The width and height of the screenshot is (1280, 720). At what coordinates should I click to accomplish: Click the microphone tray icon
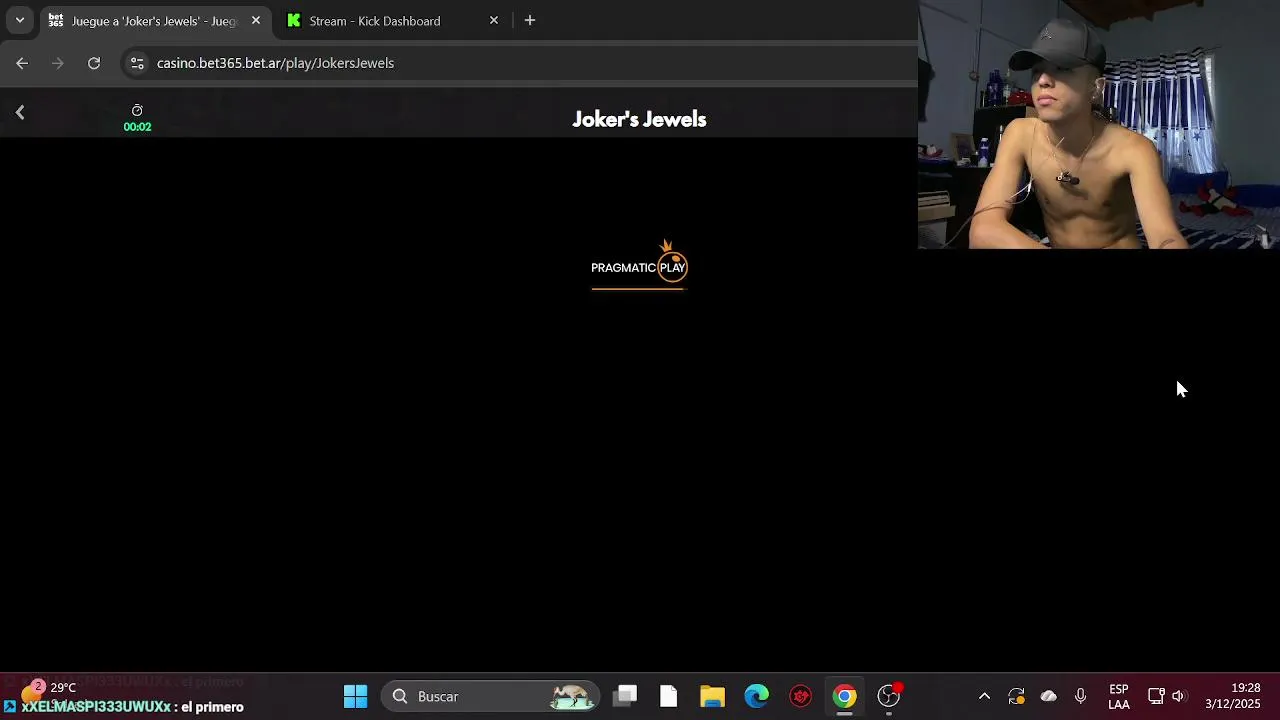point(1080,696)
